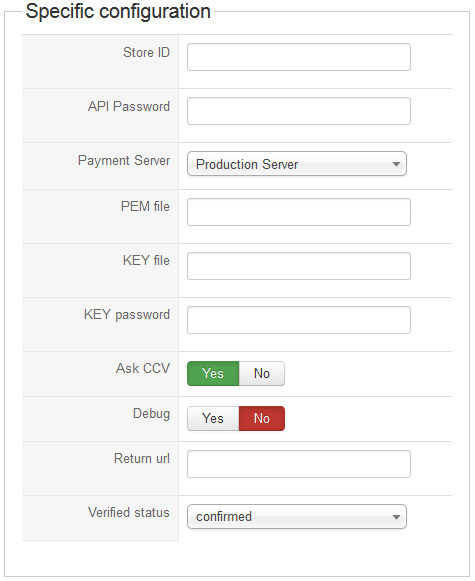Focus the API Password text box

click(x=299, y=111)
